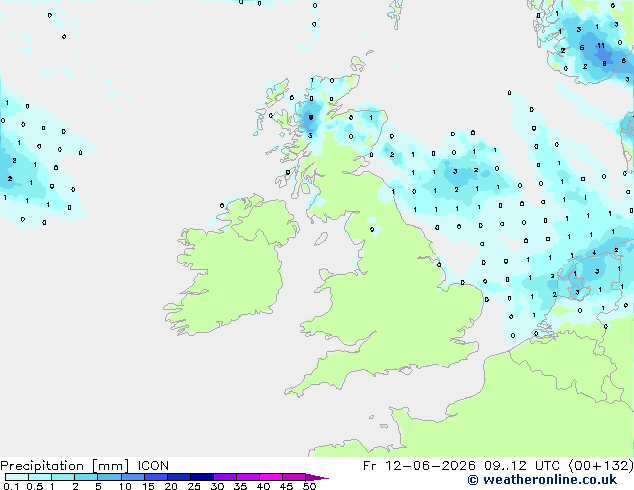Click the legend scale label '50'
634x490 pixels.
pyautogui.click(x=309, y=486)
